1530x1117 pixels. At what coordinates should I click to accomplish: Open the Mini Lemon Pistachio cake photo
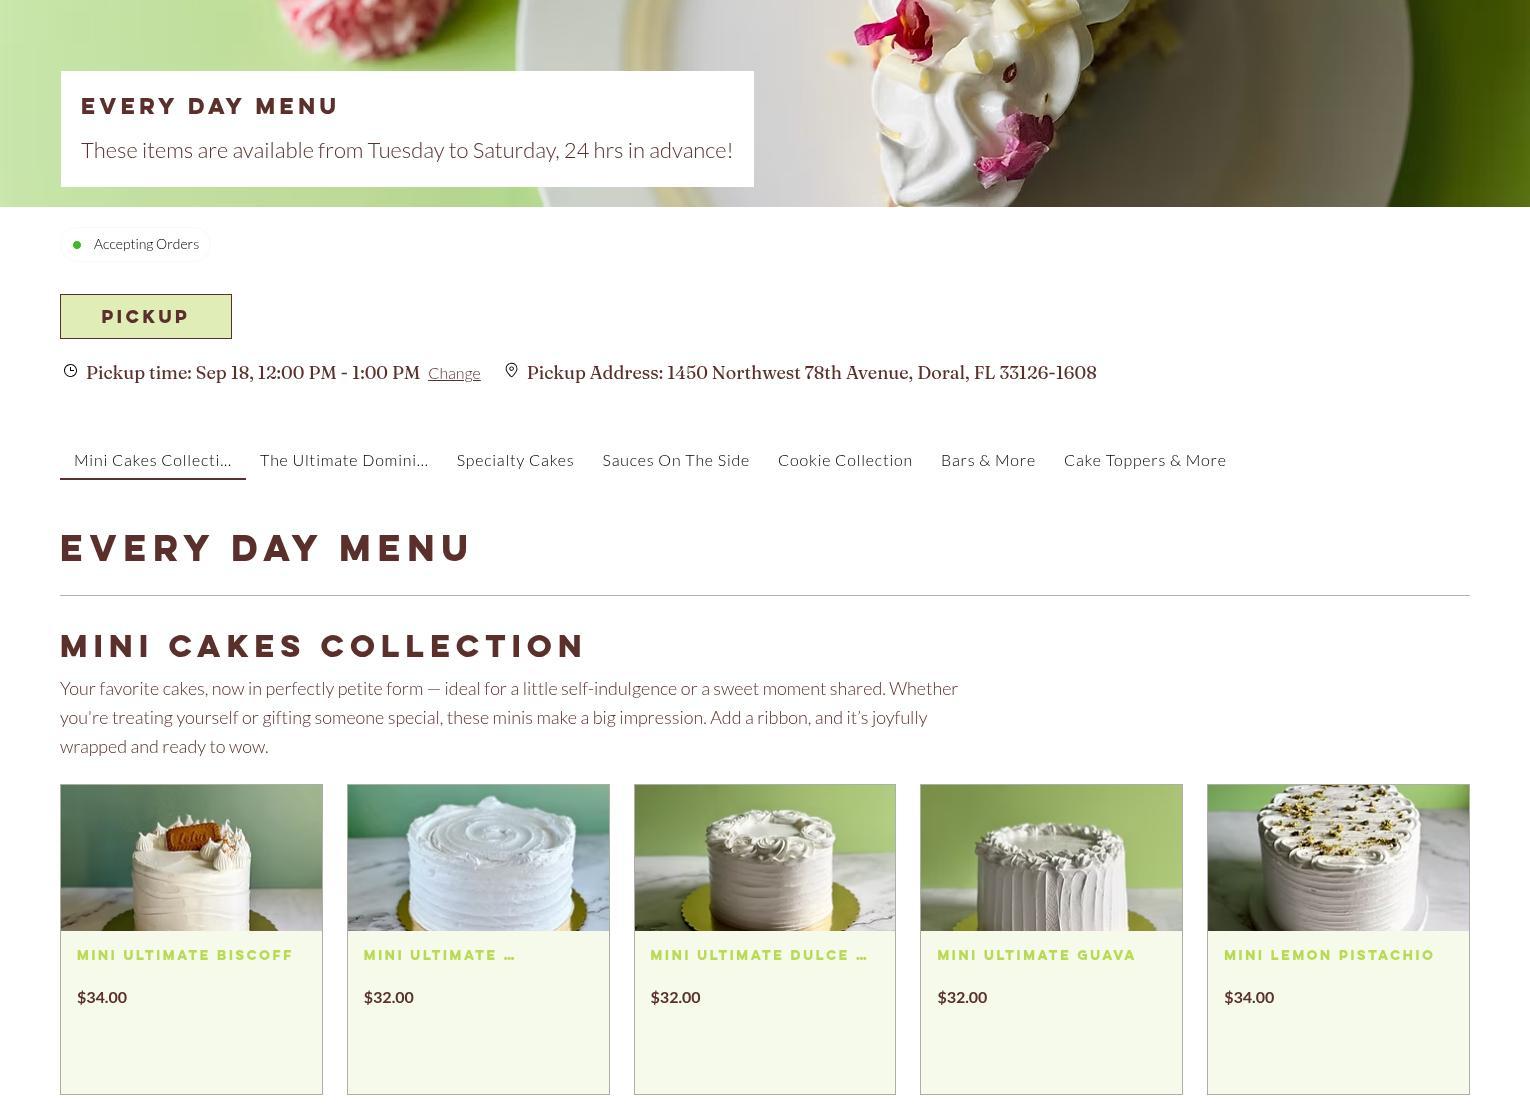click(x=1338, y=858)
